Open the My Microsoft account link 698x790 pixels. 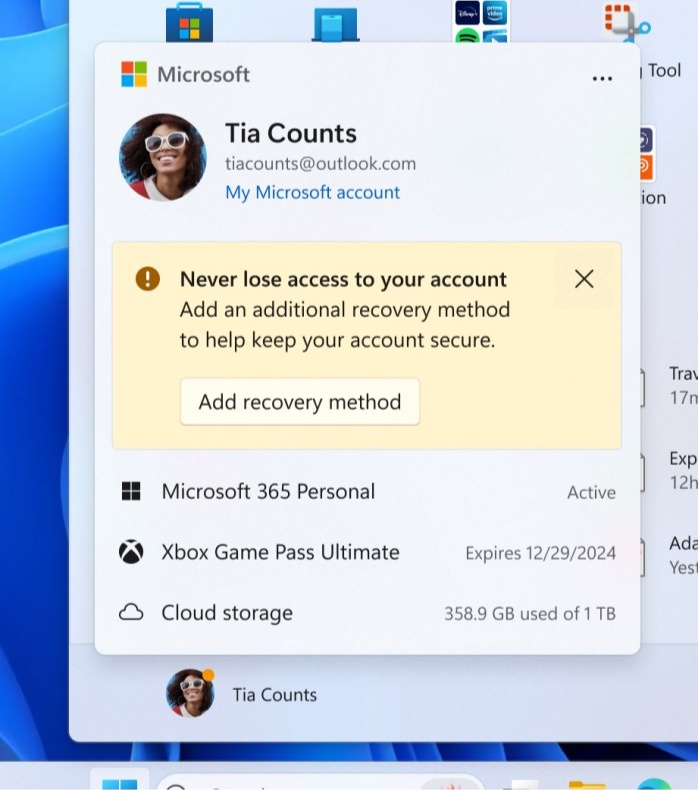312,192
